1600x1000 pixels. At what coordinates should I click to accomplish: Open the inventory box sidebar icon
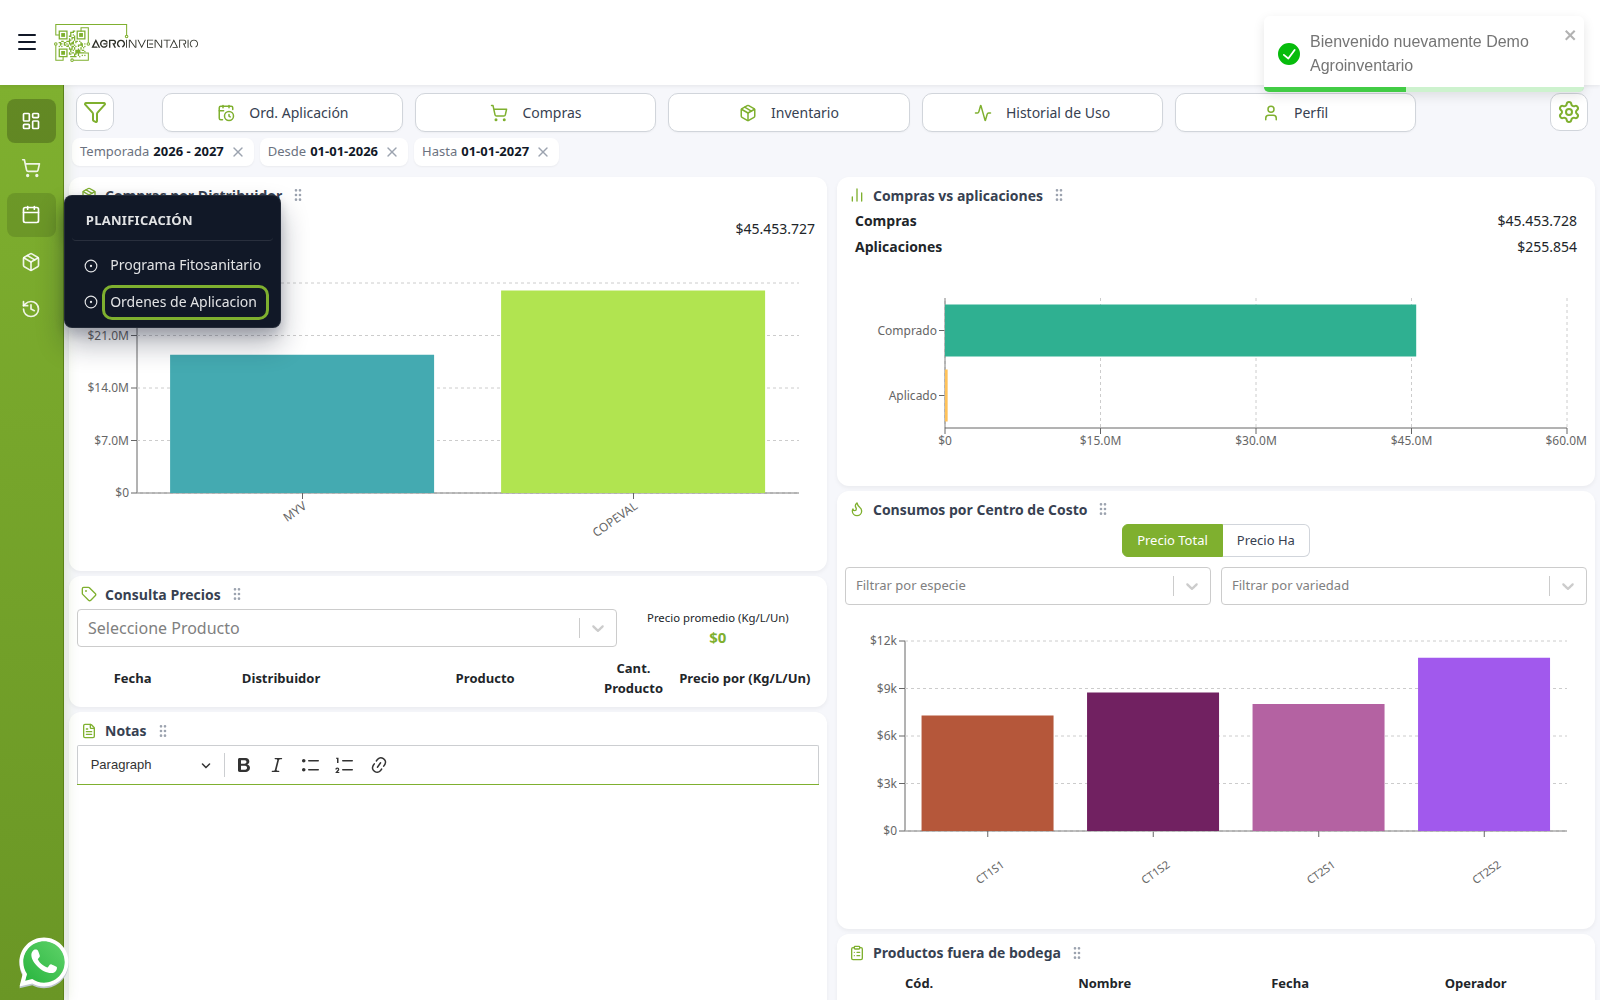point(31,262)
